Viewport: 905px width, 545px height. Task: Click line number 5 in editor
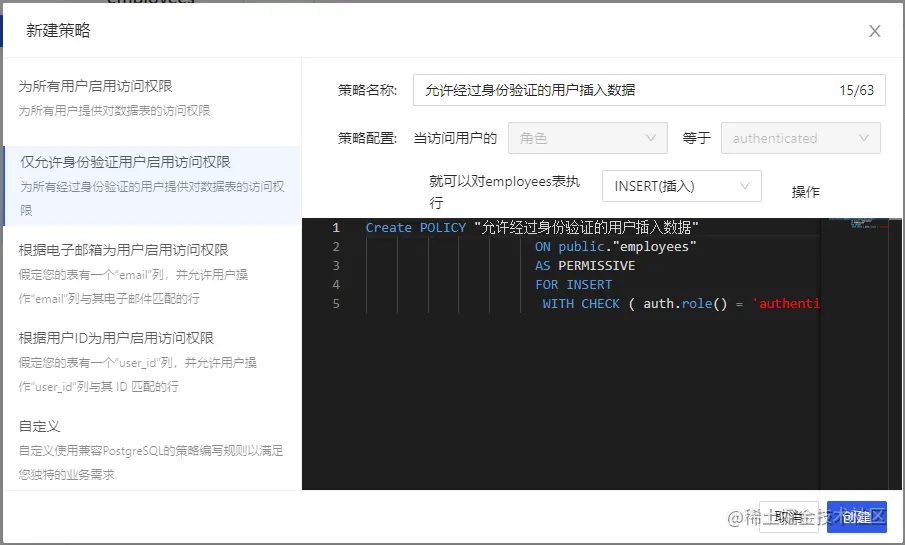pos(336,304)
